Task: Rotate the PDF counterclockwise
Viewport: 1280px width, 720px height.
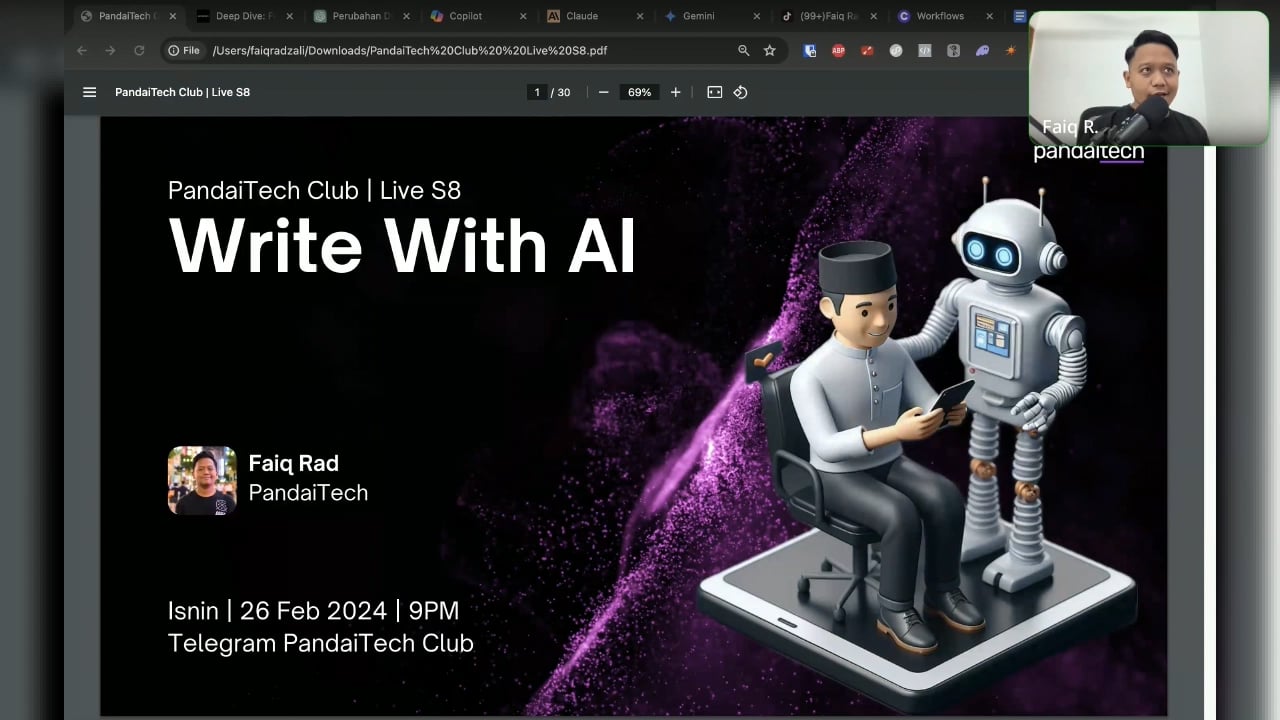Action: [740, 92]
